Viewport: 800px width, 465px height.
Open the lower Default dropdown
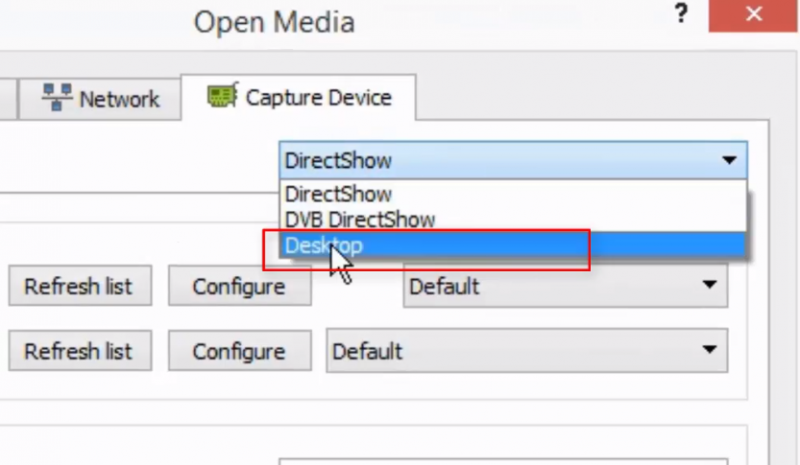click(527, 352)
